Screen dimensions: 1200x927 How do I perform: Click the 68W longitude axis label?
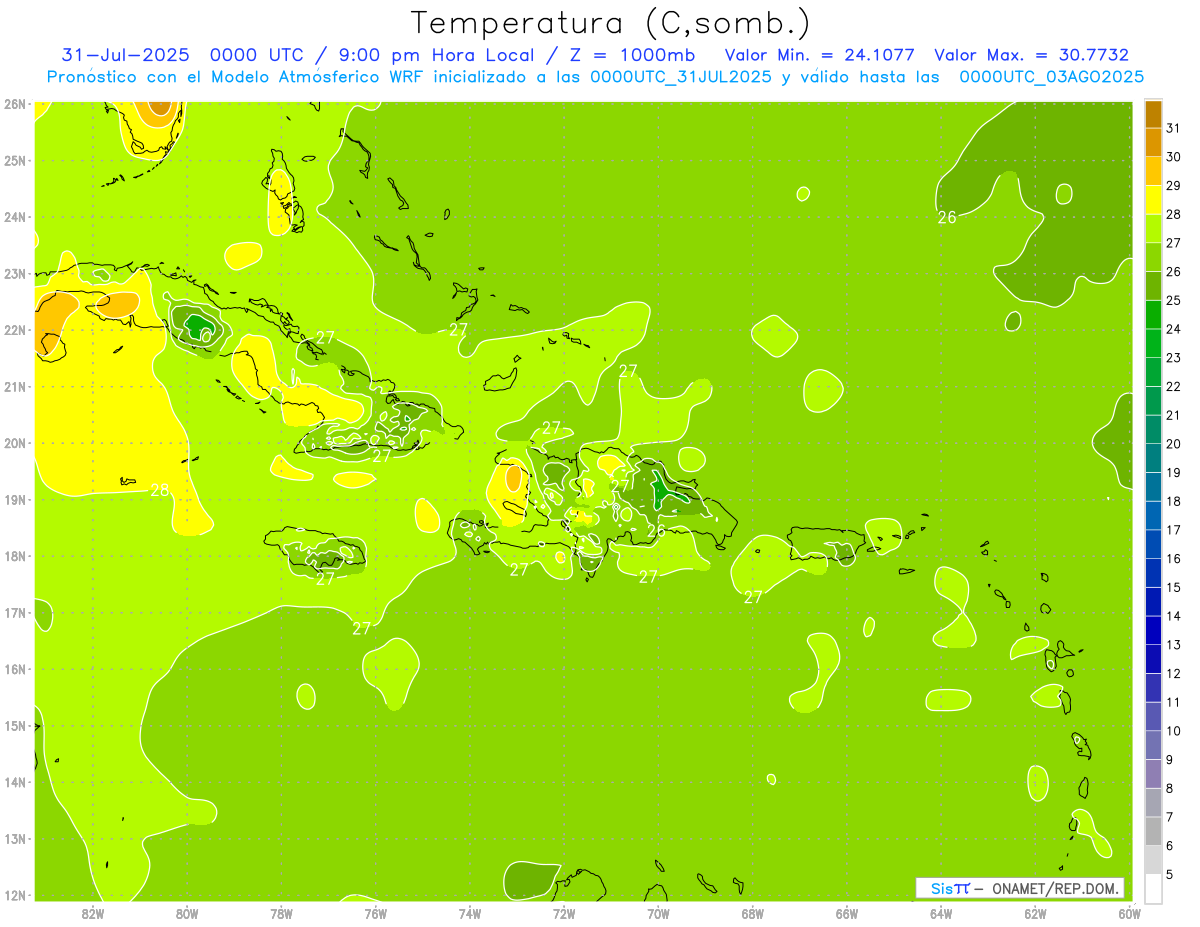point(753,914)
